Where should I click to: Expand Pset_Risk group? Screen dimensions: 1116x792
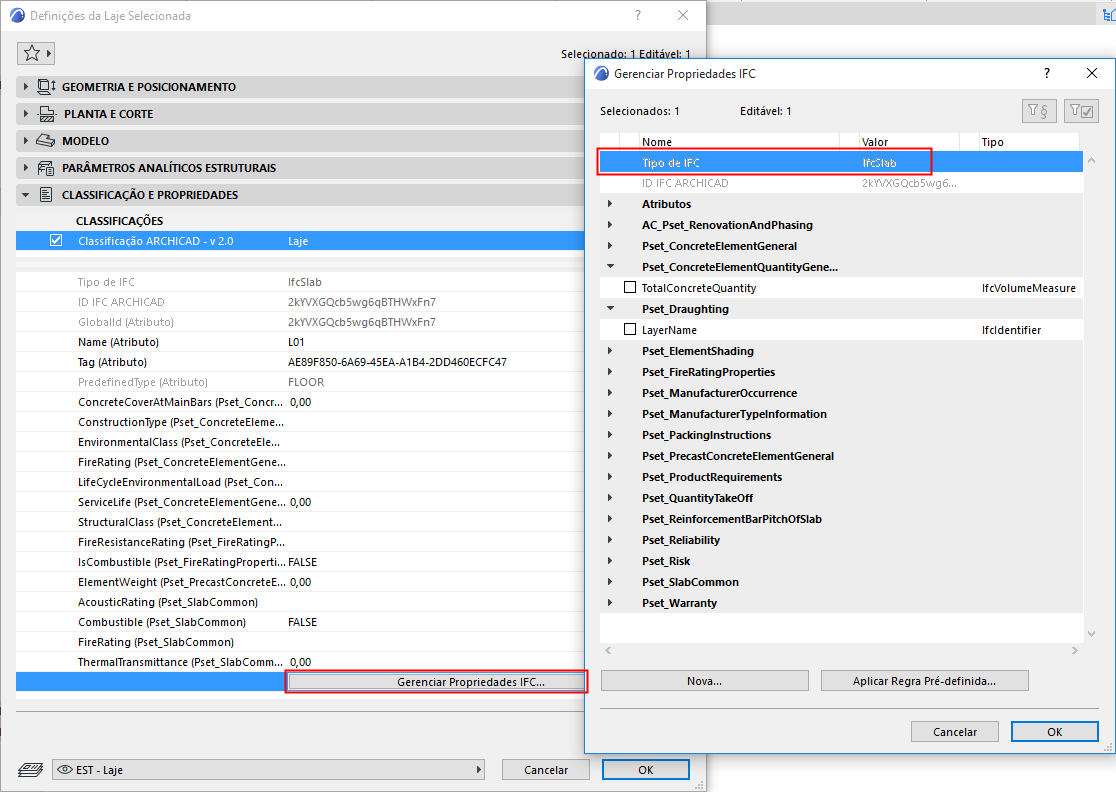click(610, 561)
